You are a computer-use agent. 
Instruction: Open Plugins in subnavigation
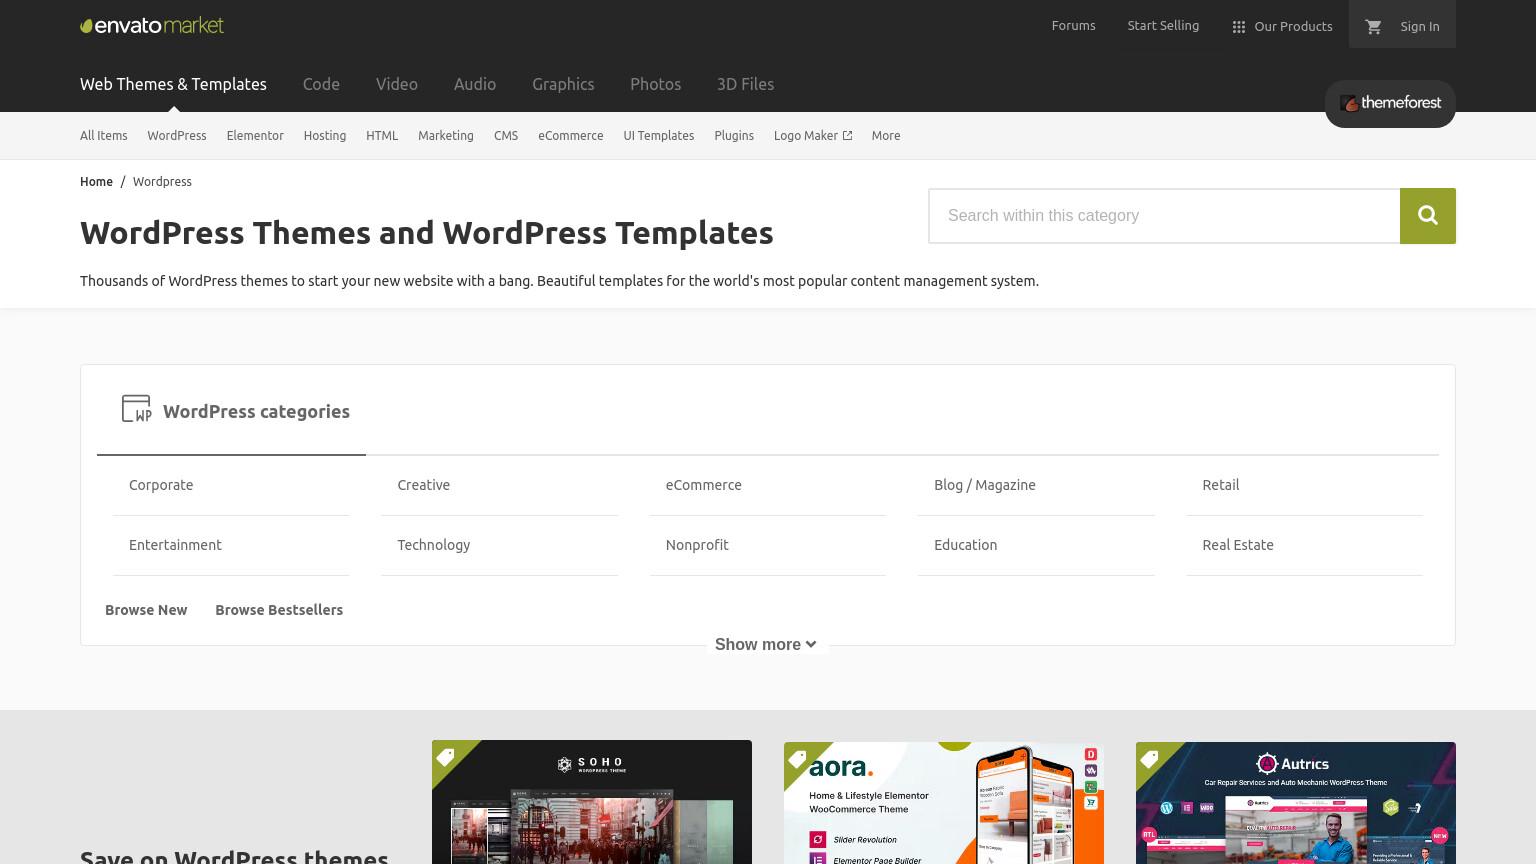click(734, 136)
